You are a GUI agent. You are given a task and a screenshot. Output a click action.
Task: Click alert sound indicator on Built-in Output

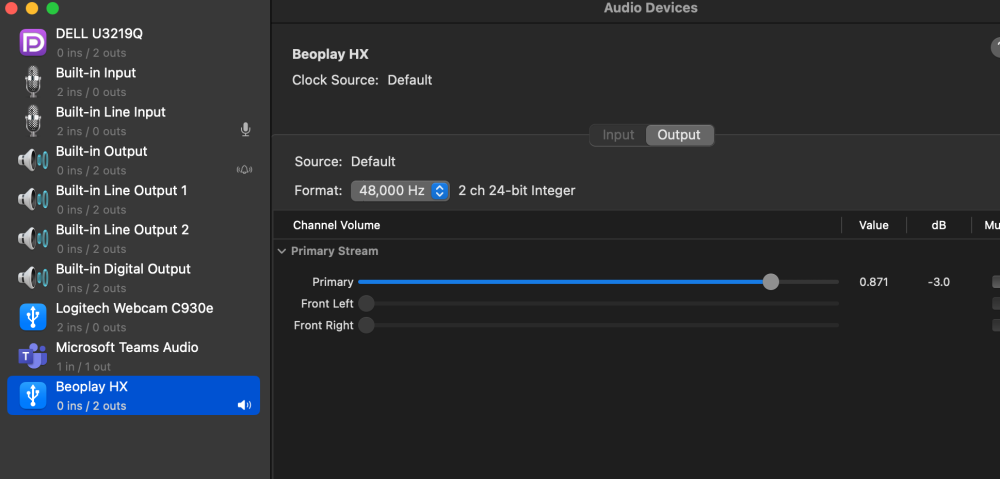(244, 170)
